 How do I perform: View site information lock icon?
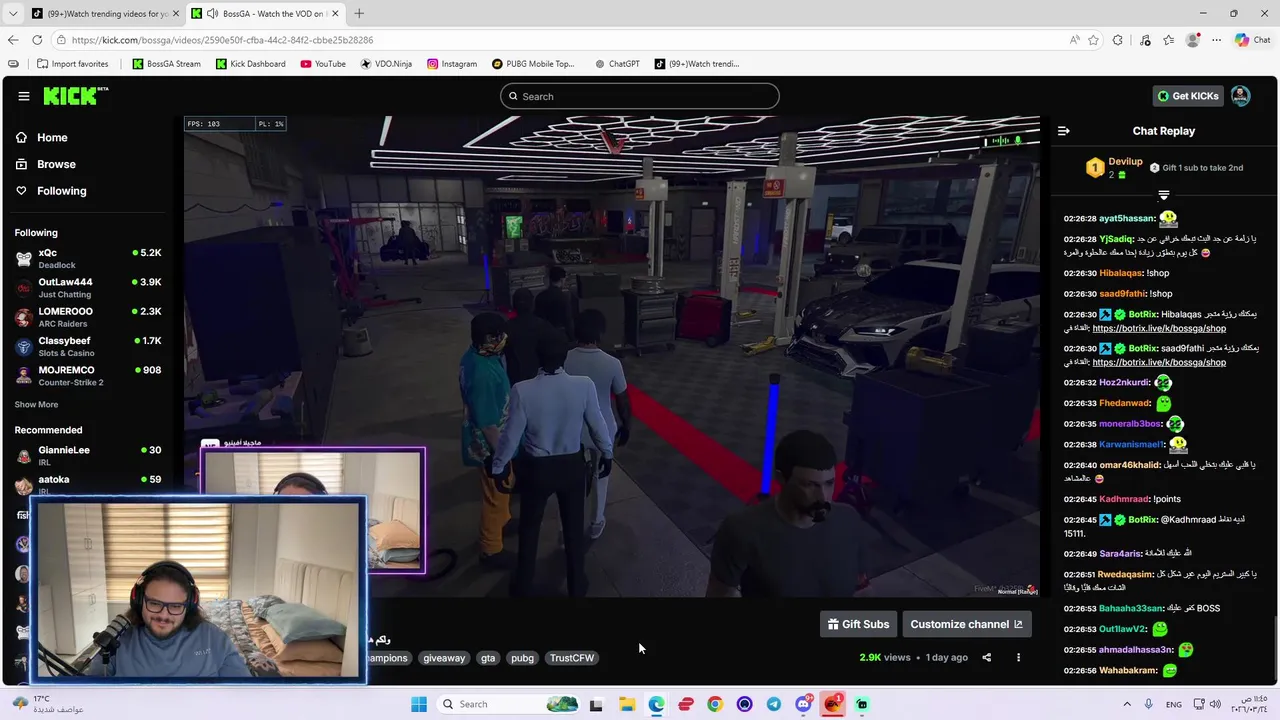tap(62, 40)
